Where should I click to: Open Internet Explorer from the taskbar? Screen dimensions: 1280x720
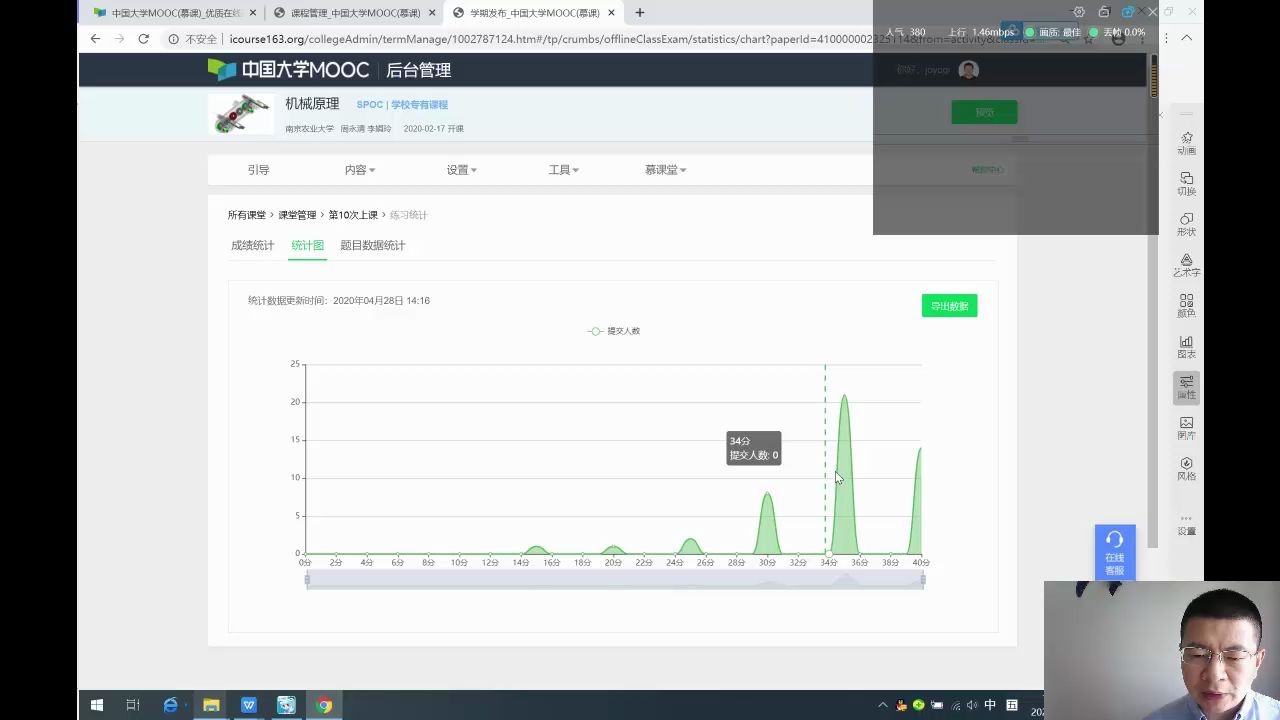(171, 705)
